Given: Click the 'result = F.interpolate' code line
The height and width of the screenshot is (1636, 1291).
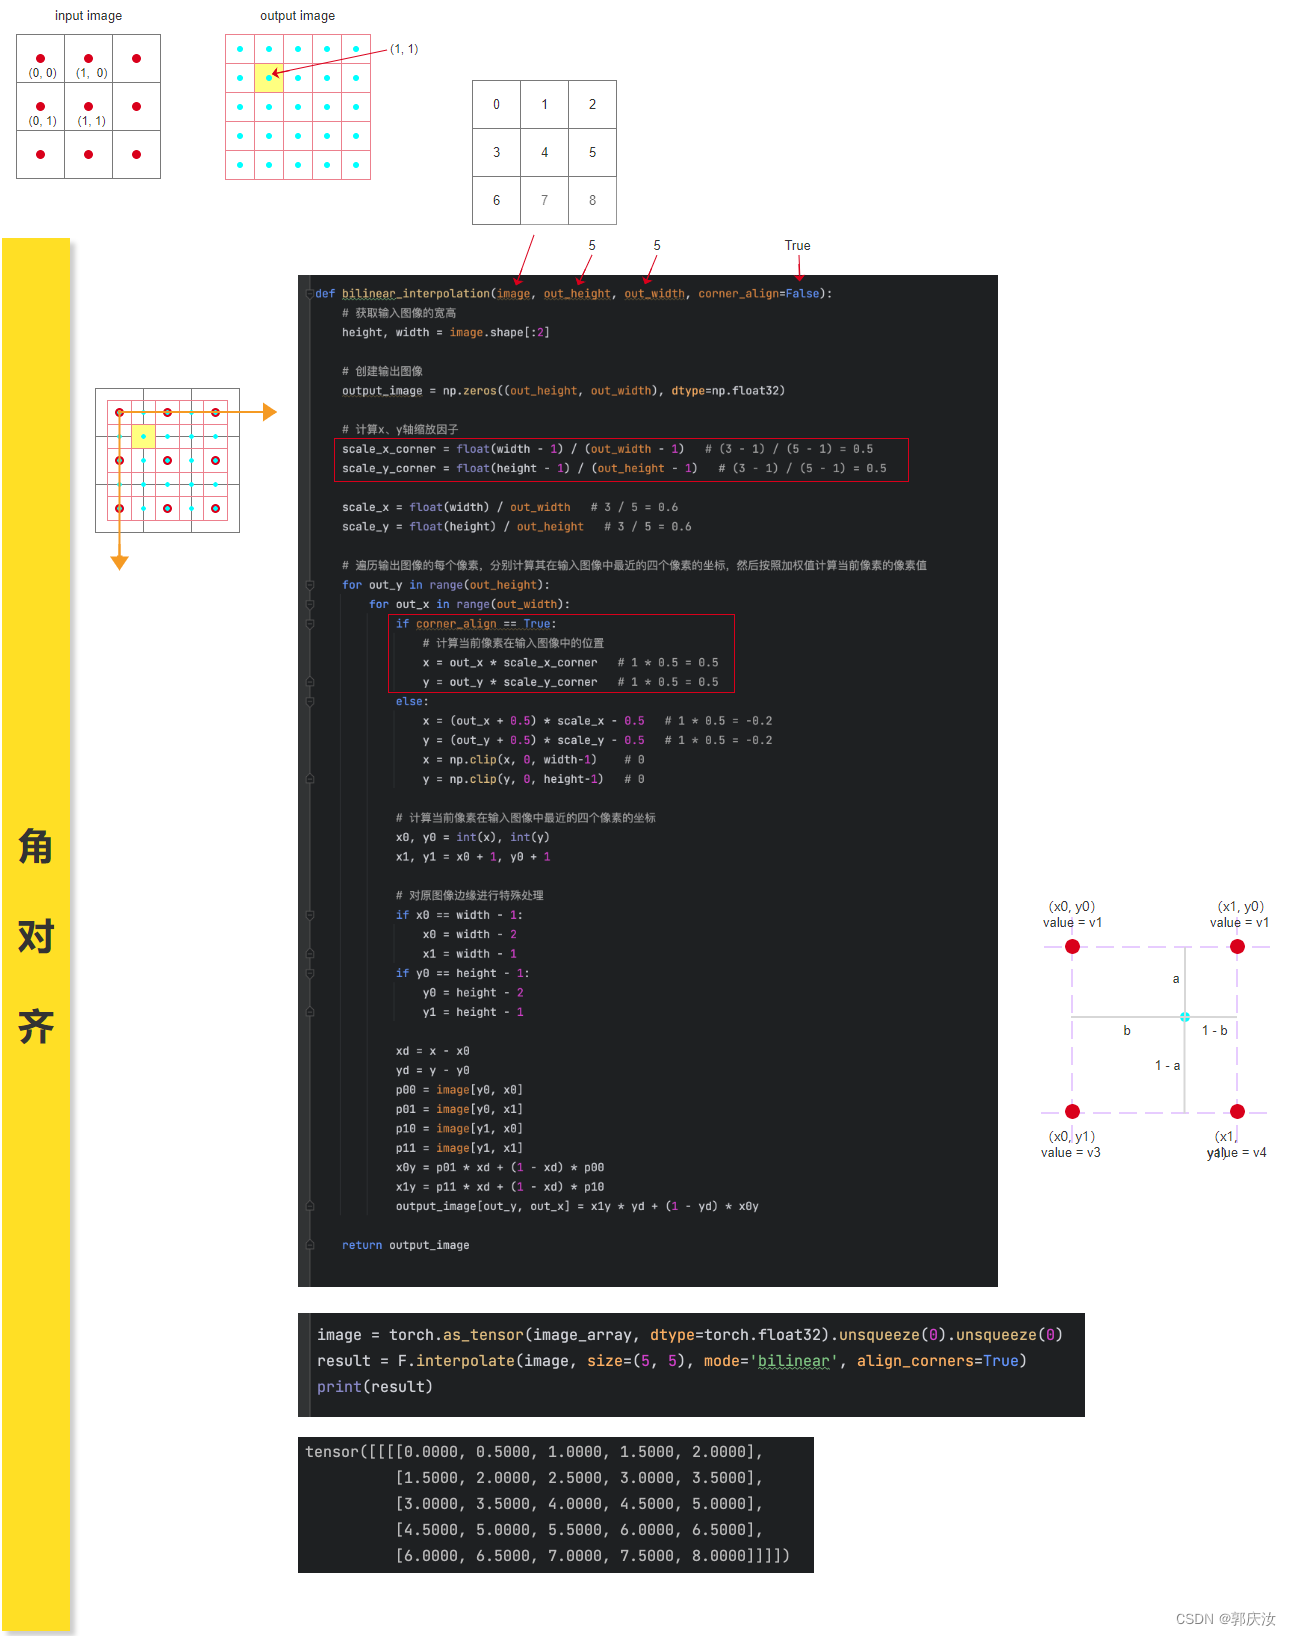Looking at the screenshot, I should tap(672, 1361).
